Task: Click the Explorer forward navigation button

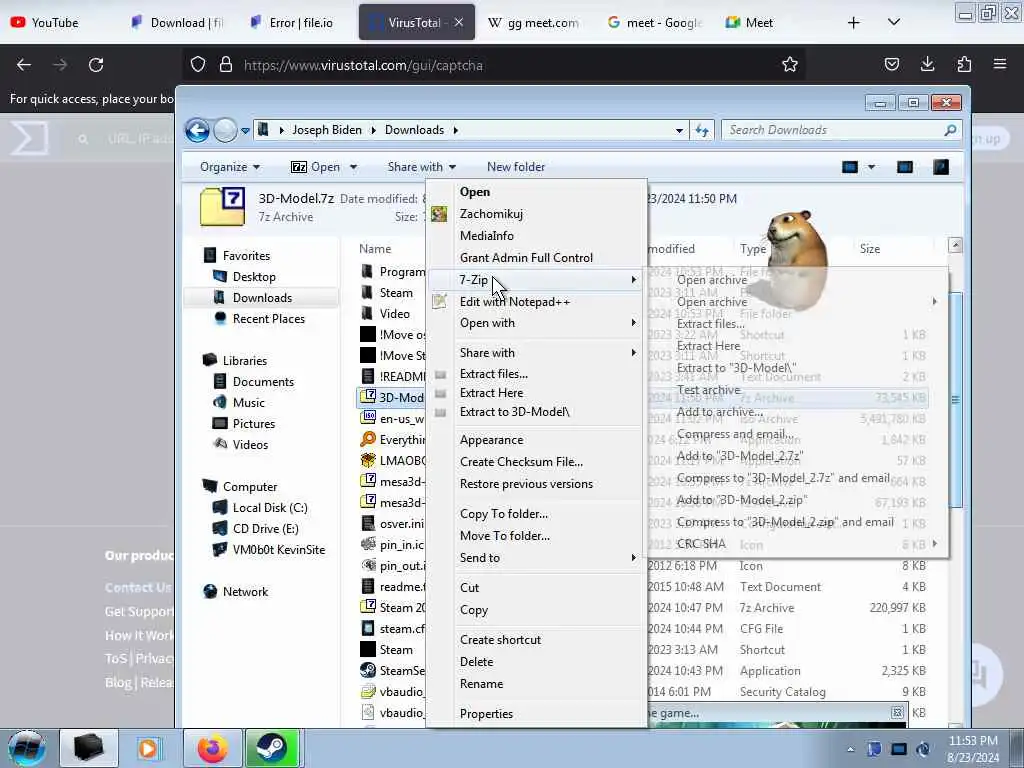Action: pyautogui.click(x=225, y=130)
